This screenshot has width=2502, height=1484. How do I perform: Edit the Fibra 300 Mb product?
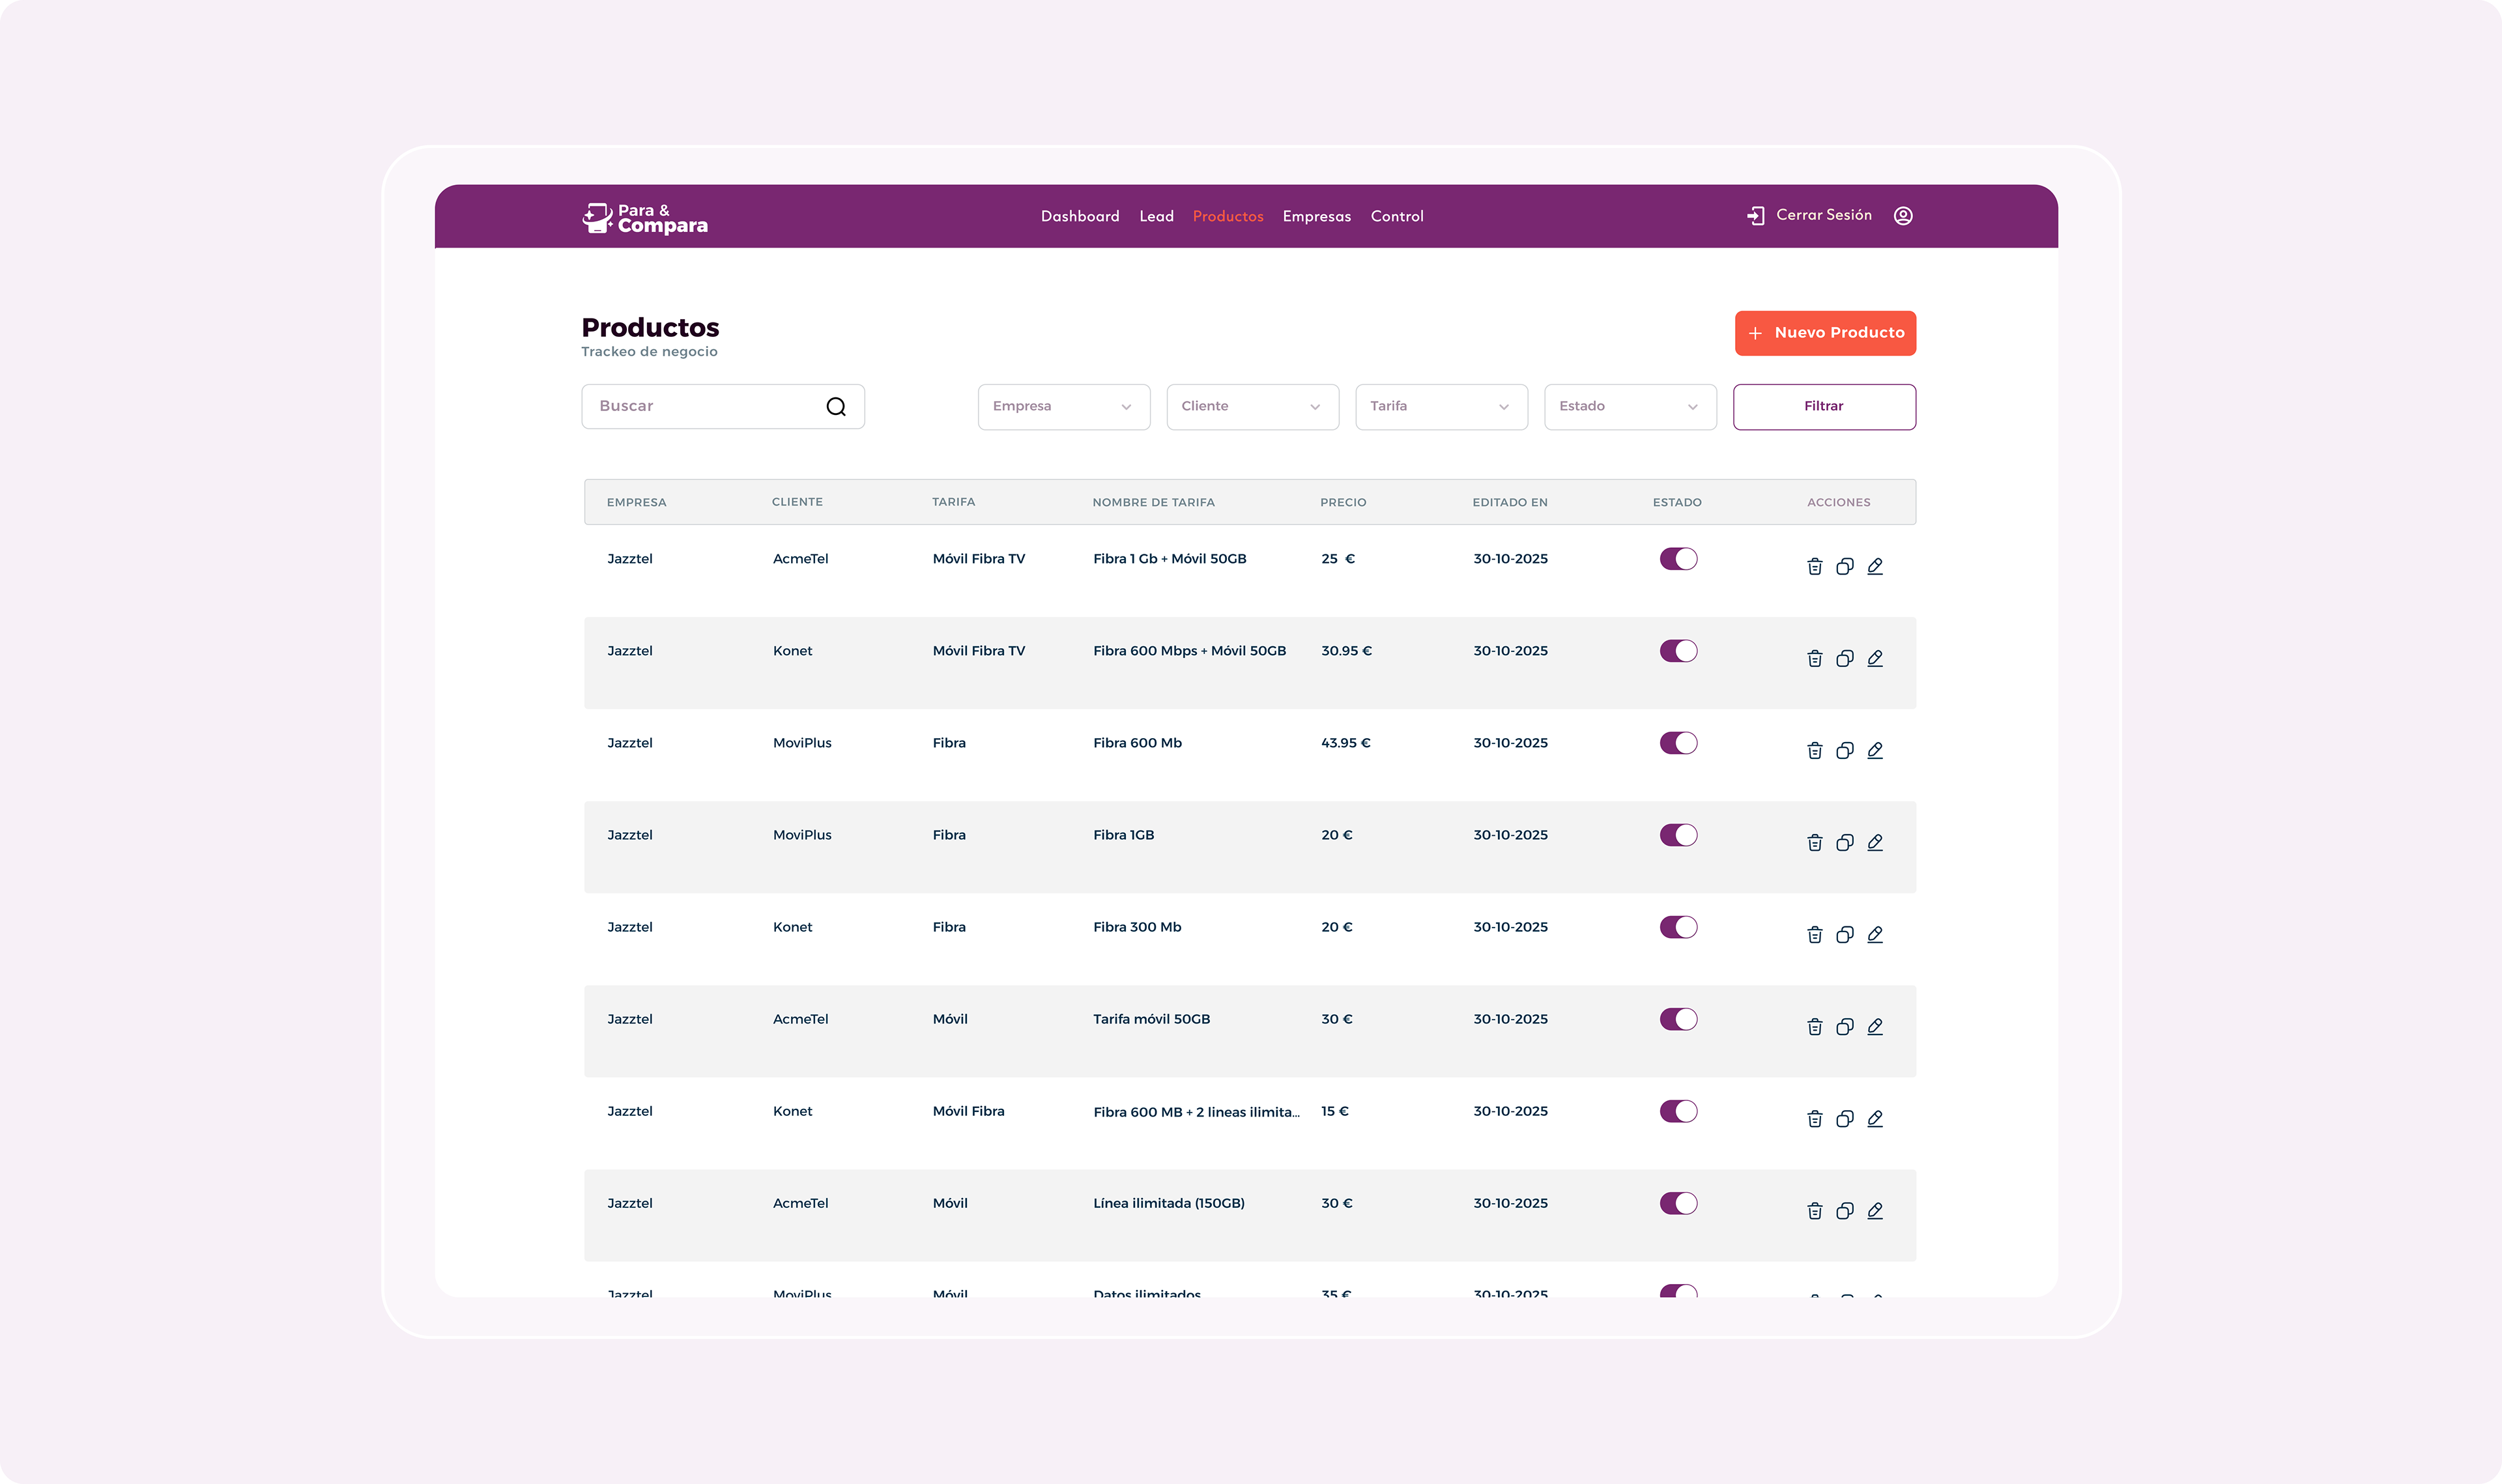[1875, 935]
